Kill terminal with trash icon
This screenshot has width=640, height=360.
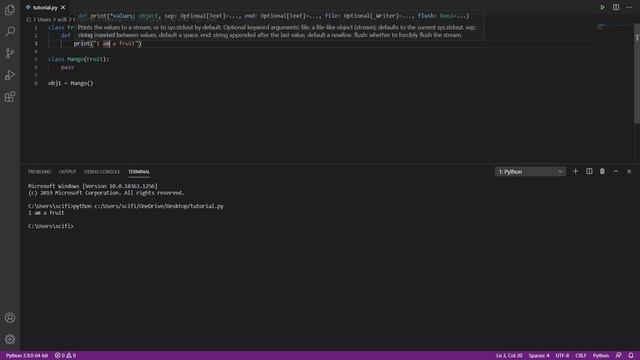tap(602, 171)
